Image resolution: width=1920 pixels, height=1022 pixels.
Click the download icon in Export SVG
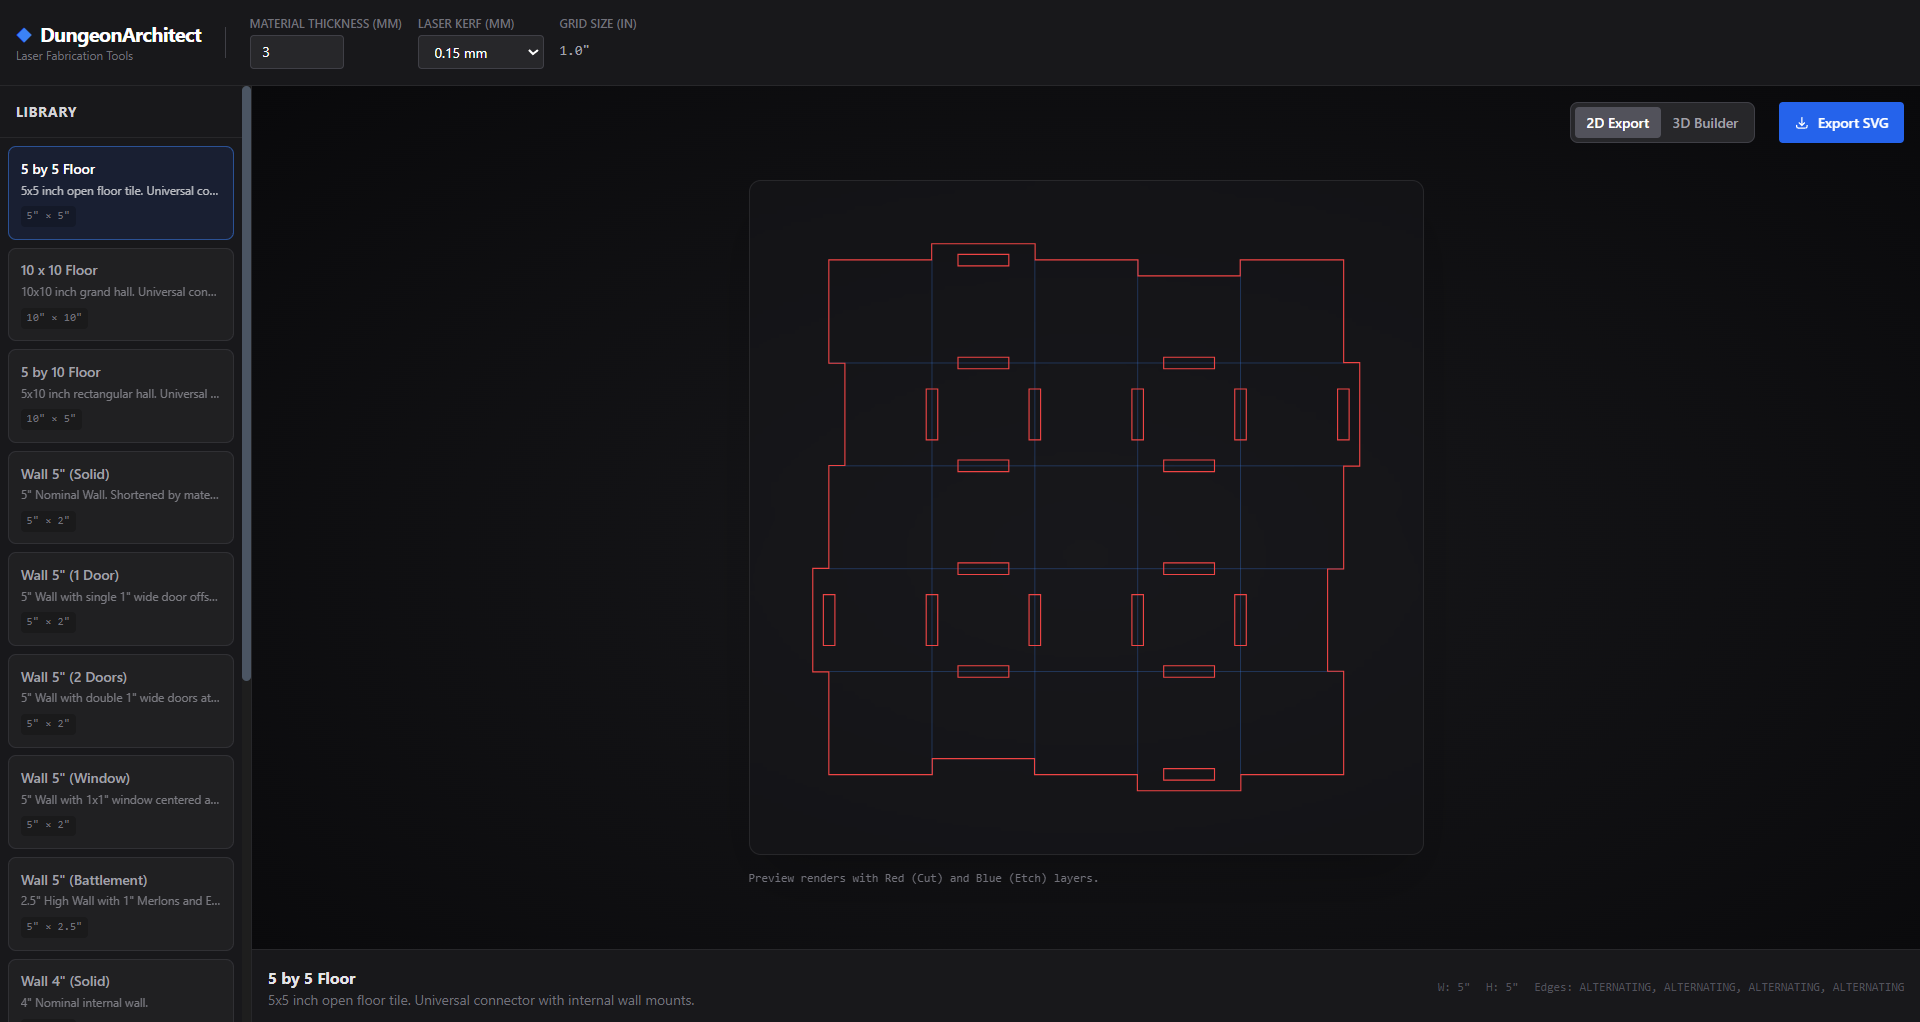[1802, 123]
